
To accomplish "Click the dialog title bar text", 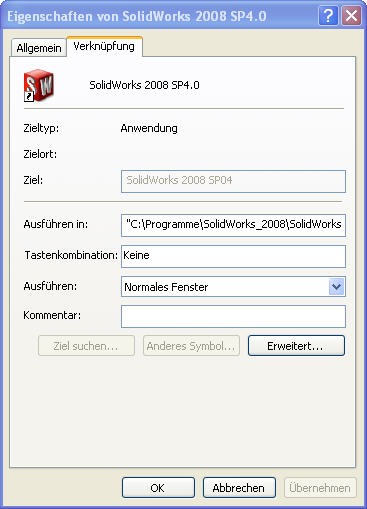I will click(137, 16).
